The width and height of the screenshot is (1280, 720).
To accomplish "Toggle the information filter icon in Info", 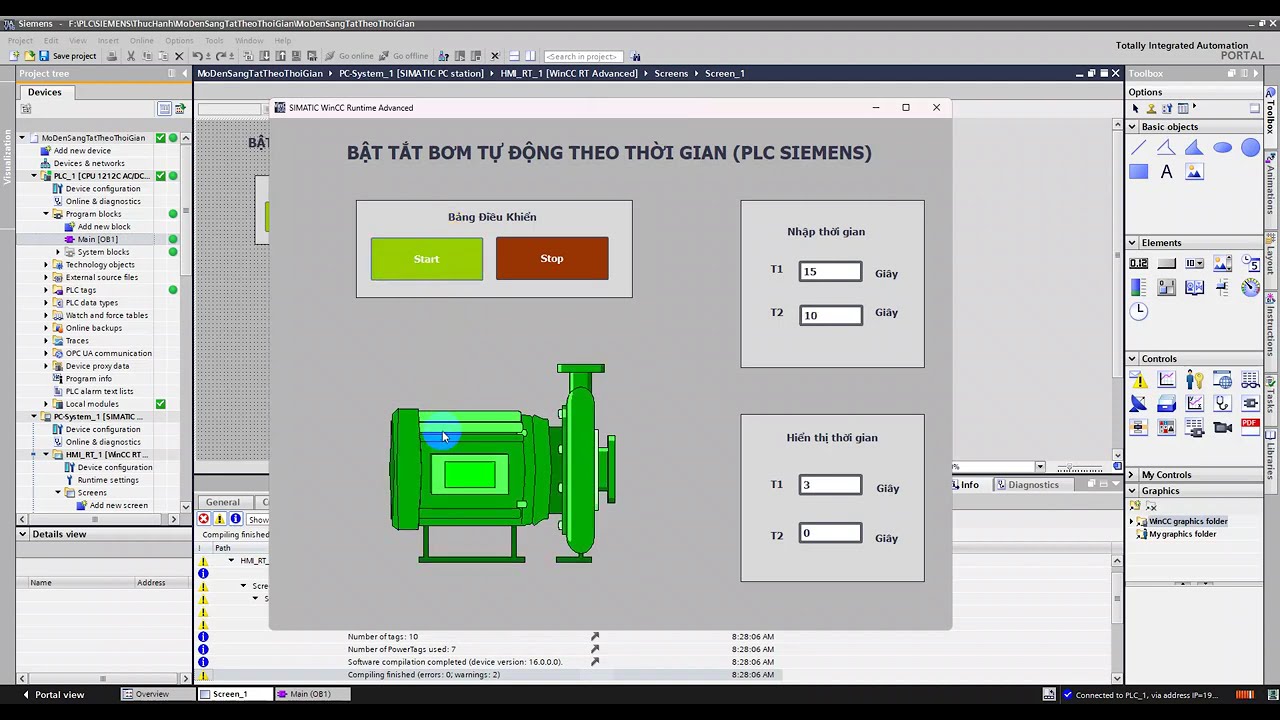I will (x=235, y=519).
